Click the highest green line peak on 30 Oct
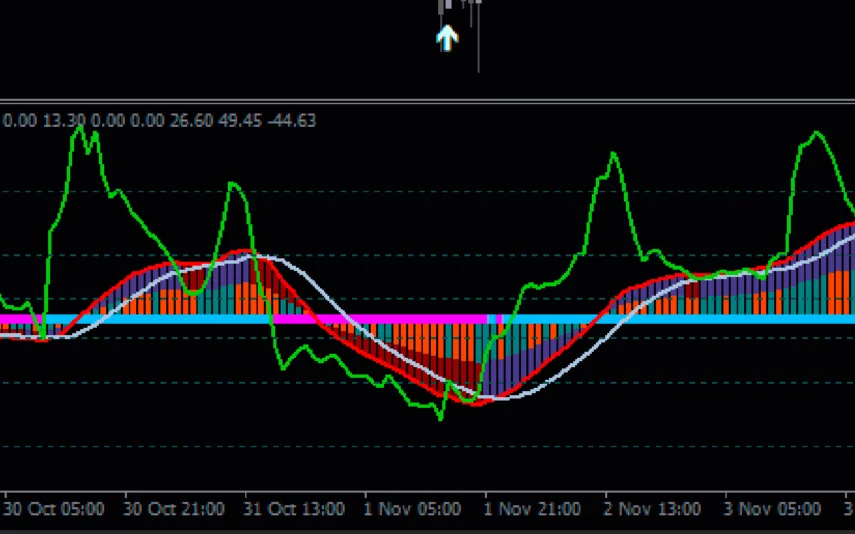This screenshot has height=534, width=855. [79, 129]
